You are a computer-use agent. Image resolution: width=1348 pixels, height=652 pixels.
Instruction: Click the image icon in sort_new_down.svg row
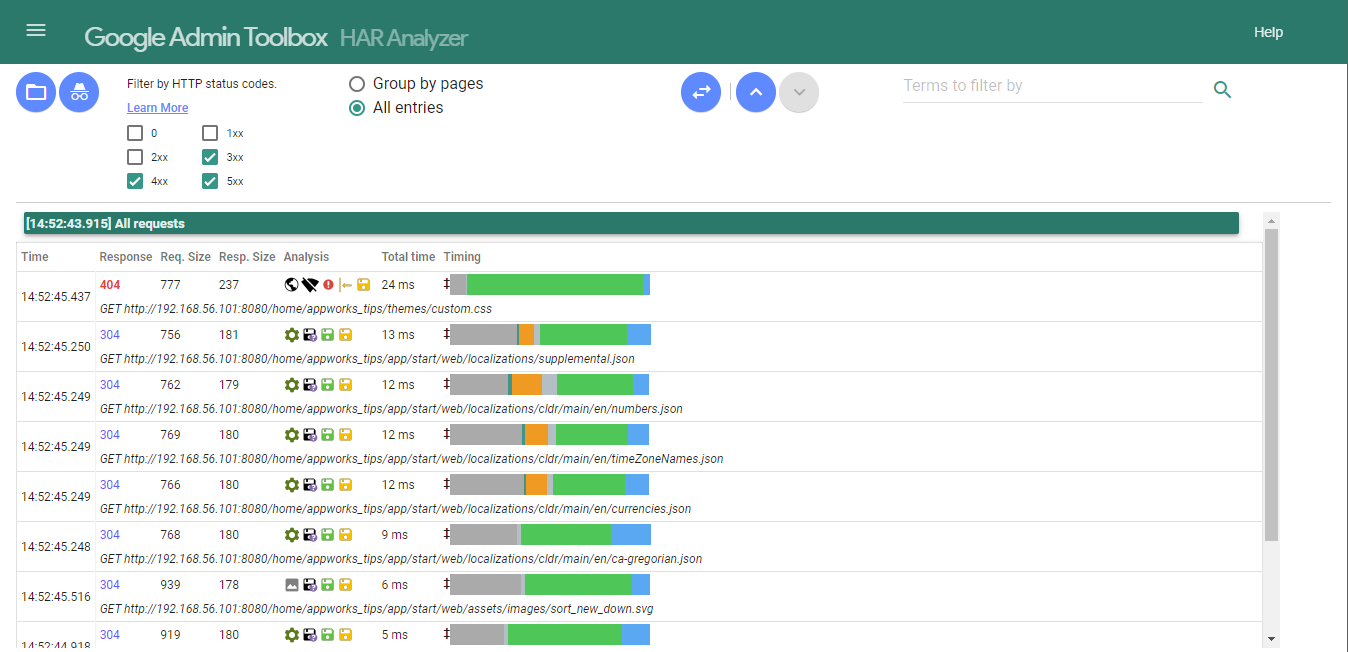coord(291,585)
